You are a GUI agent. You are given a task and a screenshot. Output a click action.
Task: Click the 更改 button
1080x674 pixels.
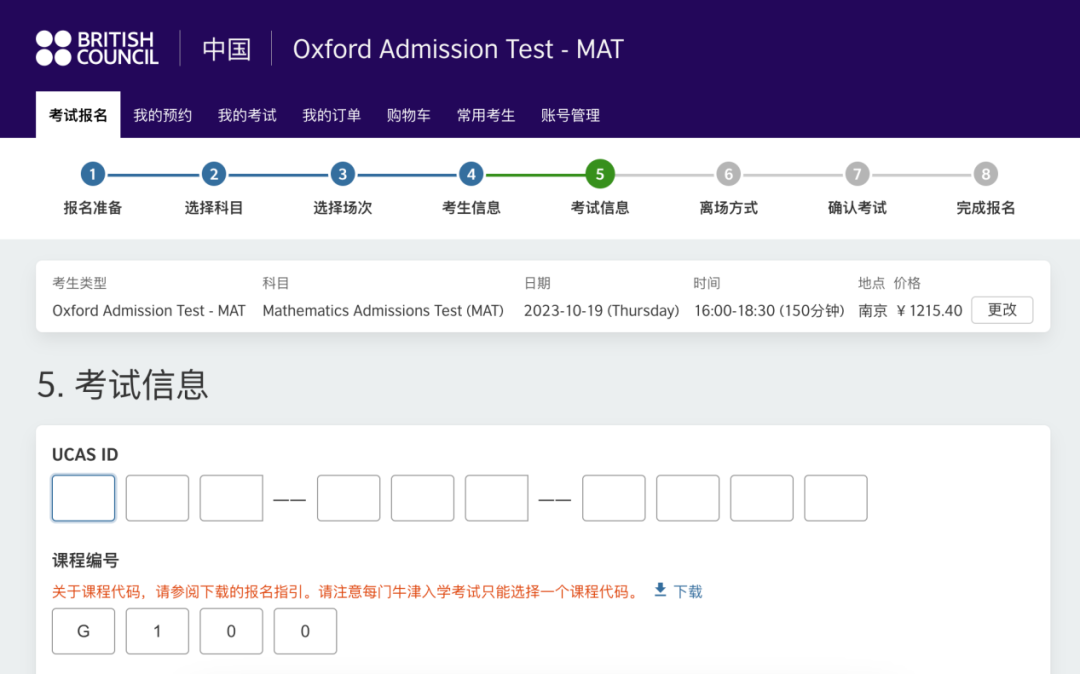tap(1002, 310)
